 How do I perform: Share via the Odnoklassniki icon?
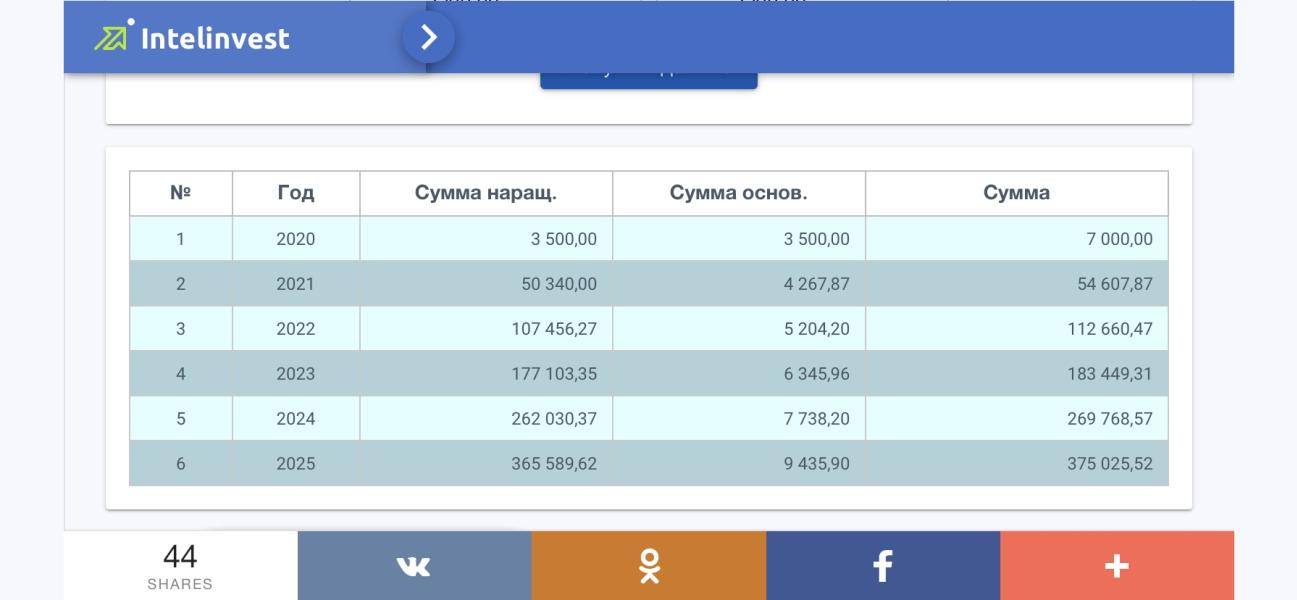point(649,566)
